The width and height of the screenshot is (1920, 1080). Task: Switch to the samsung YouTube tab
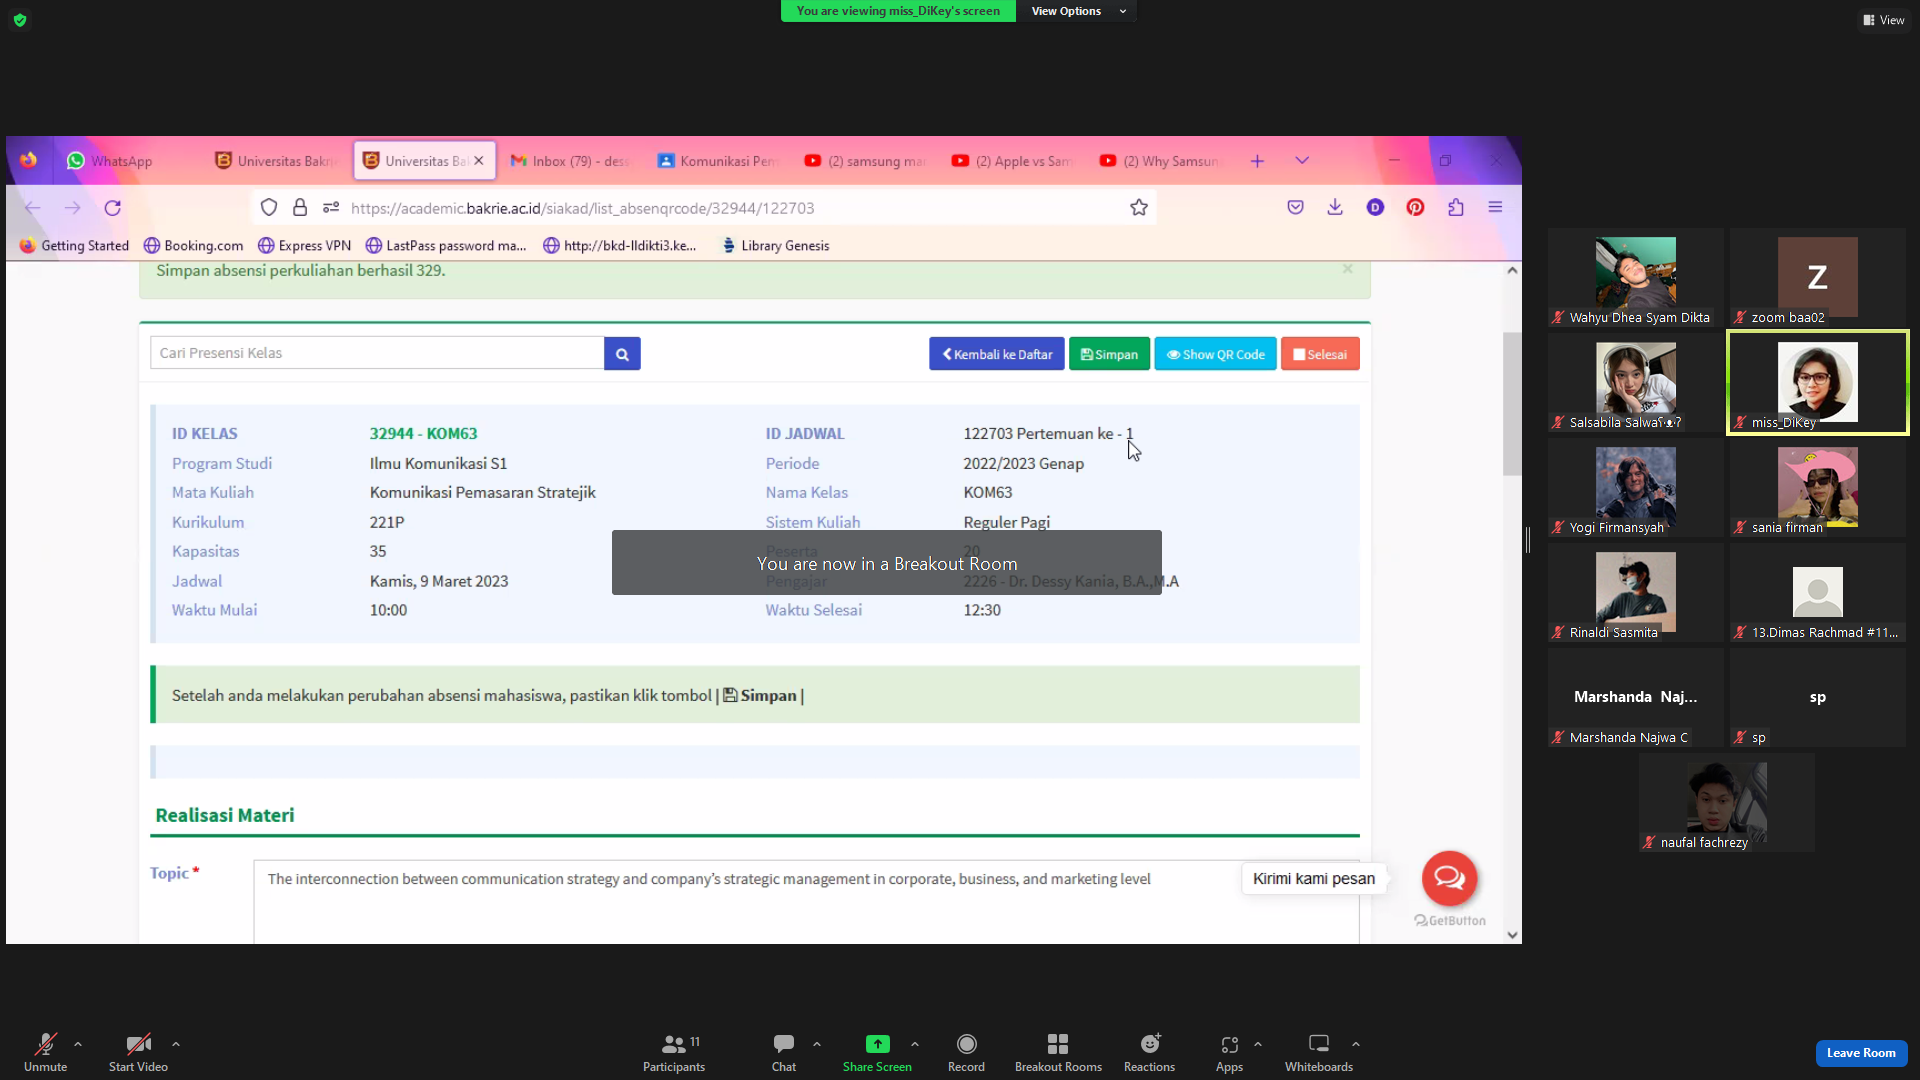(x=866, y=161)
